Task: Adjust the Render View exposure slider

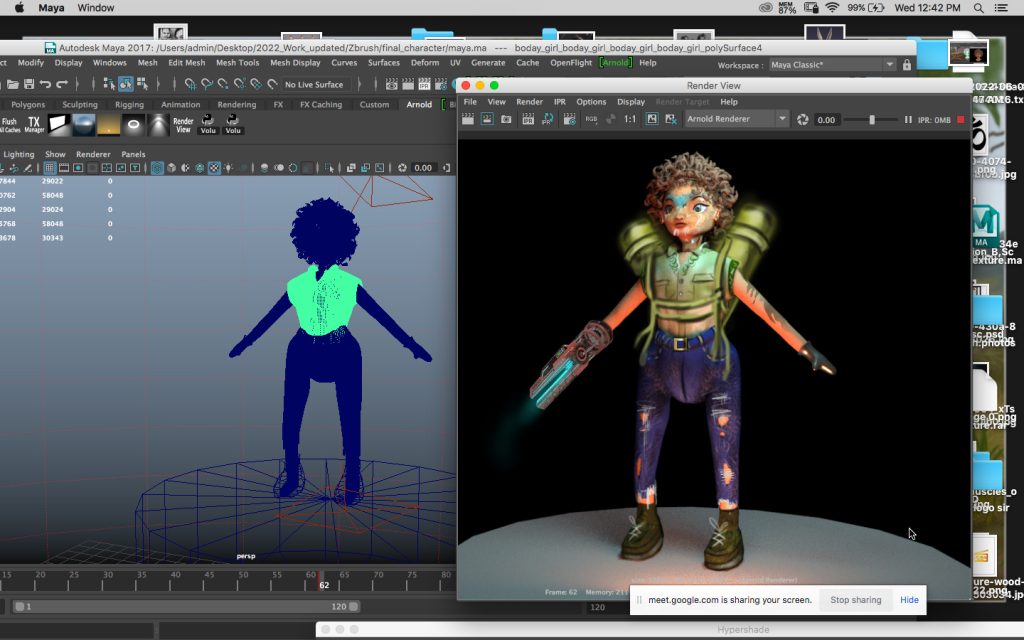Action: coord(871,120)
